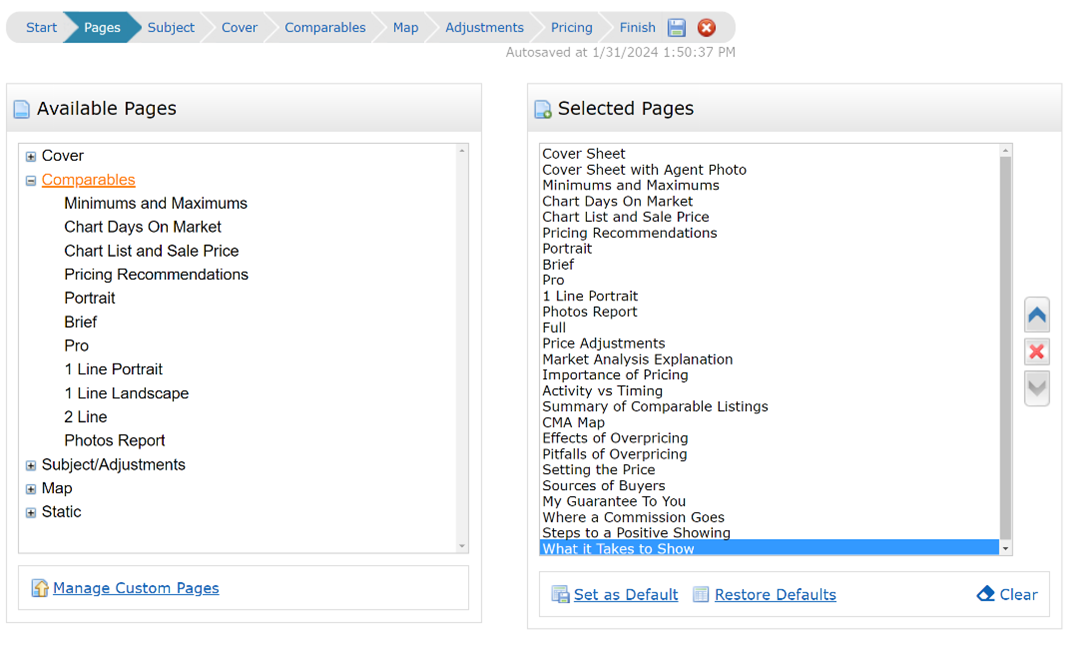This screenshot has width=1076, height=659.
Task: Open the Manage Custom Pages link
Action: tap(136, 588)
